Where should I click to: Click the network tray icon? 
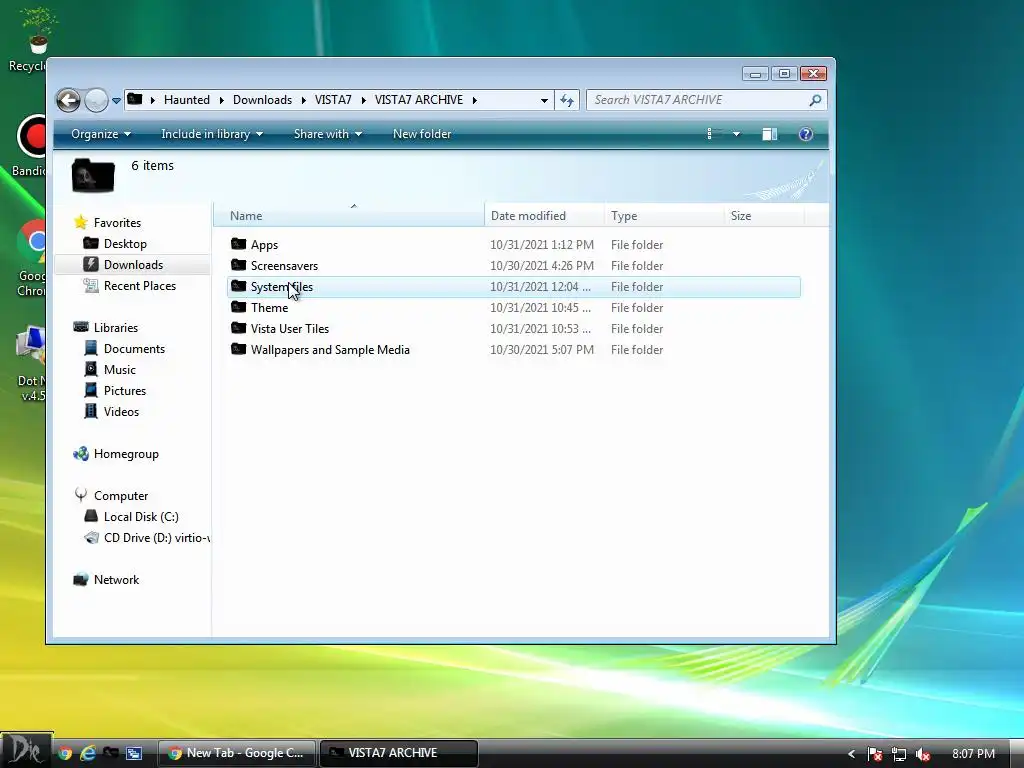click(x=899, y=754)
